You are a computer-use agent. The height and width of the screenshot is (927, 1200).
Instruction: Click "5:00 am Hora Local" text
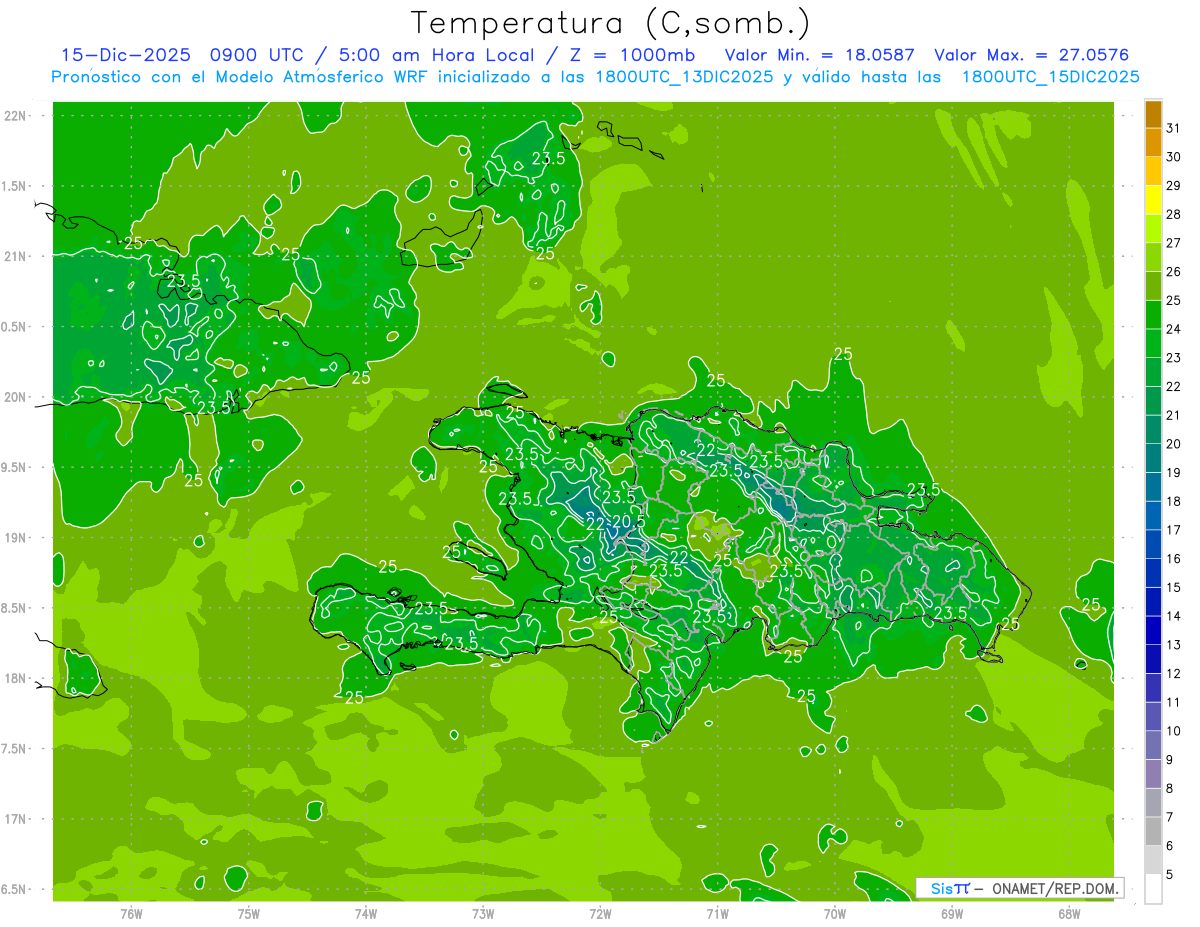tap(438, 55)
